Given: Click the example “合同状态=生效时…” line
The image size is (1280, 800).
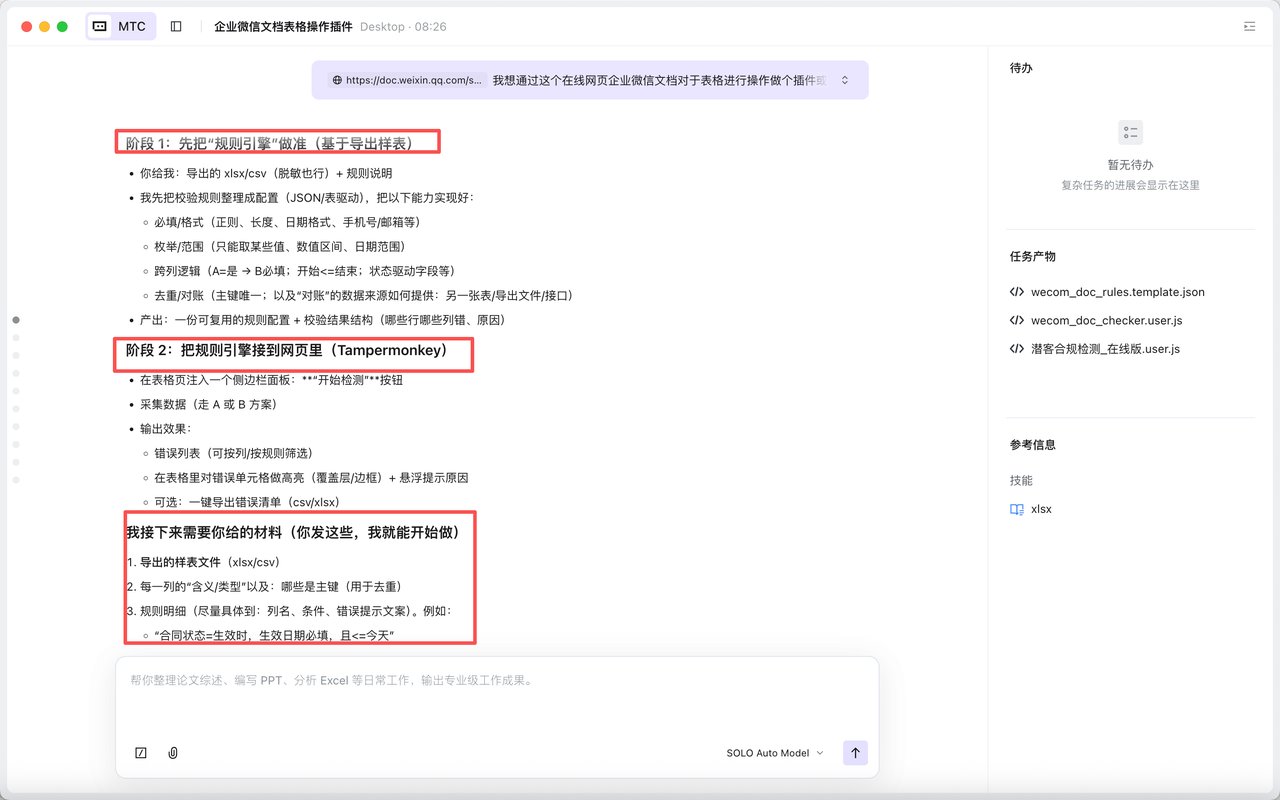Looking at the screenshot, I should pos(275,635).
